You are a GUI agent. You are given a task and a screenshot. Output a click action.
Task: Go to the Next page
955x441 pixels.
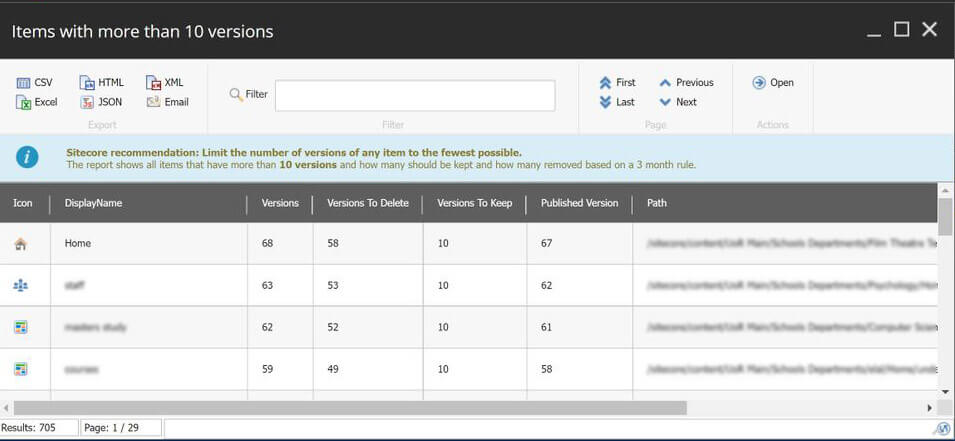click(x=678, y=102)
